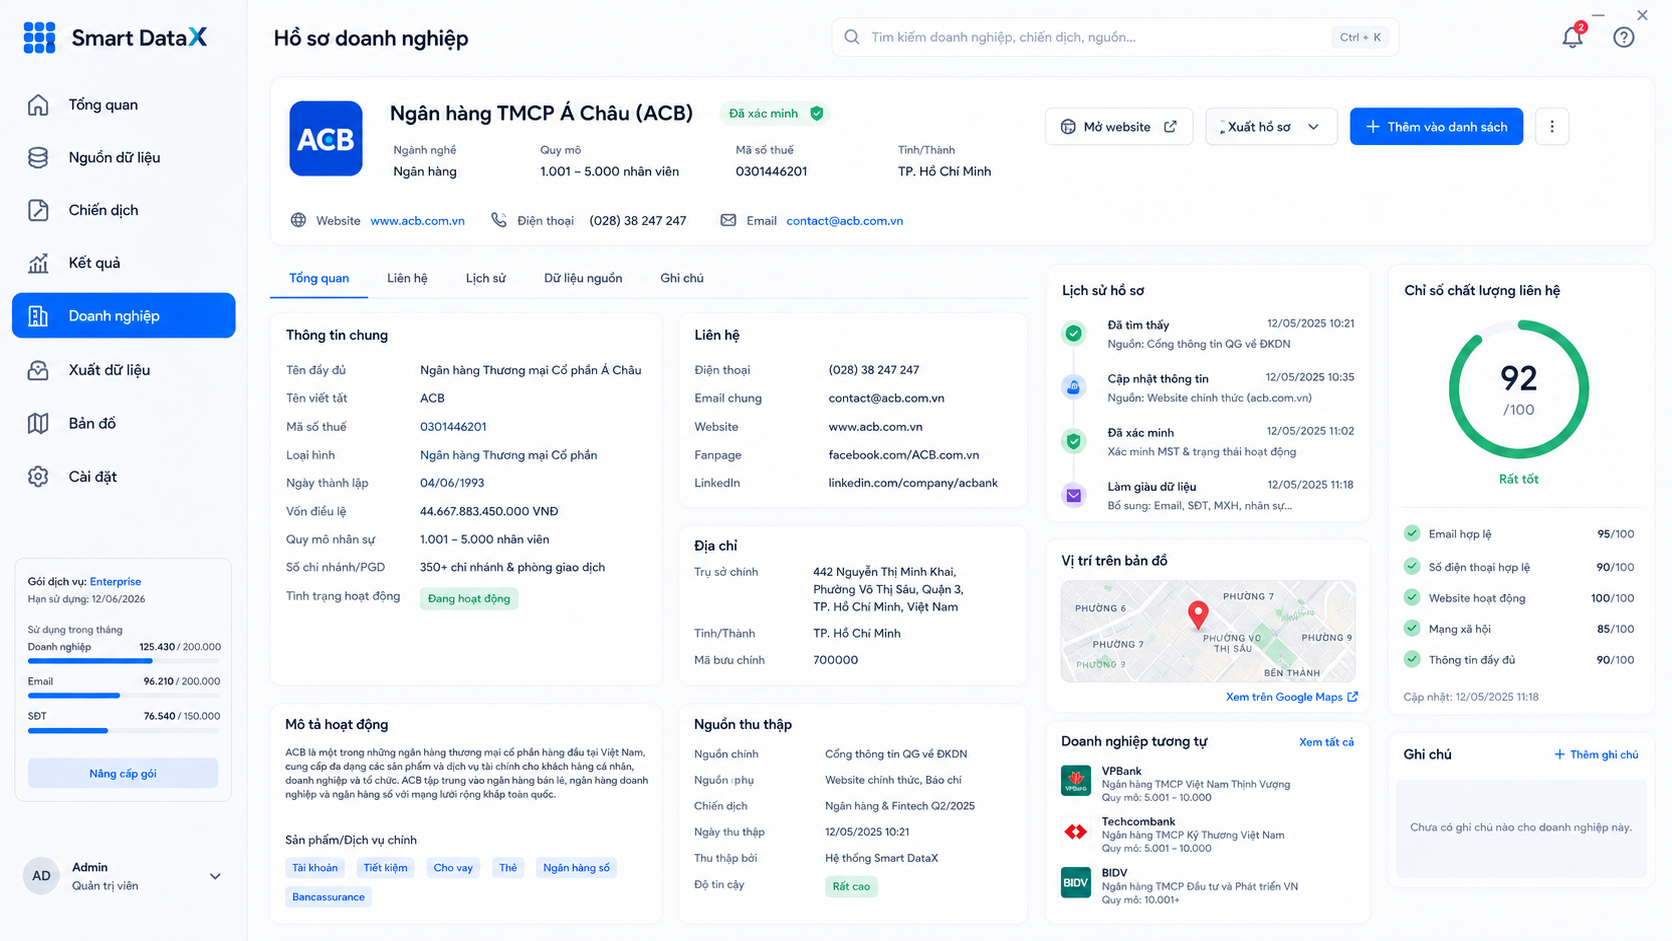Click the Bản đồ map icon
Viewport: 1672px width, 941px height.
pyautogui.click(x=38, y=423)
